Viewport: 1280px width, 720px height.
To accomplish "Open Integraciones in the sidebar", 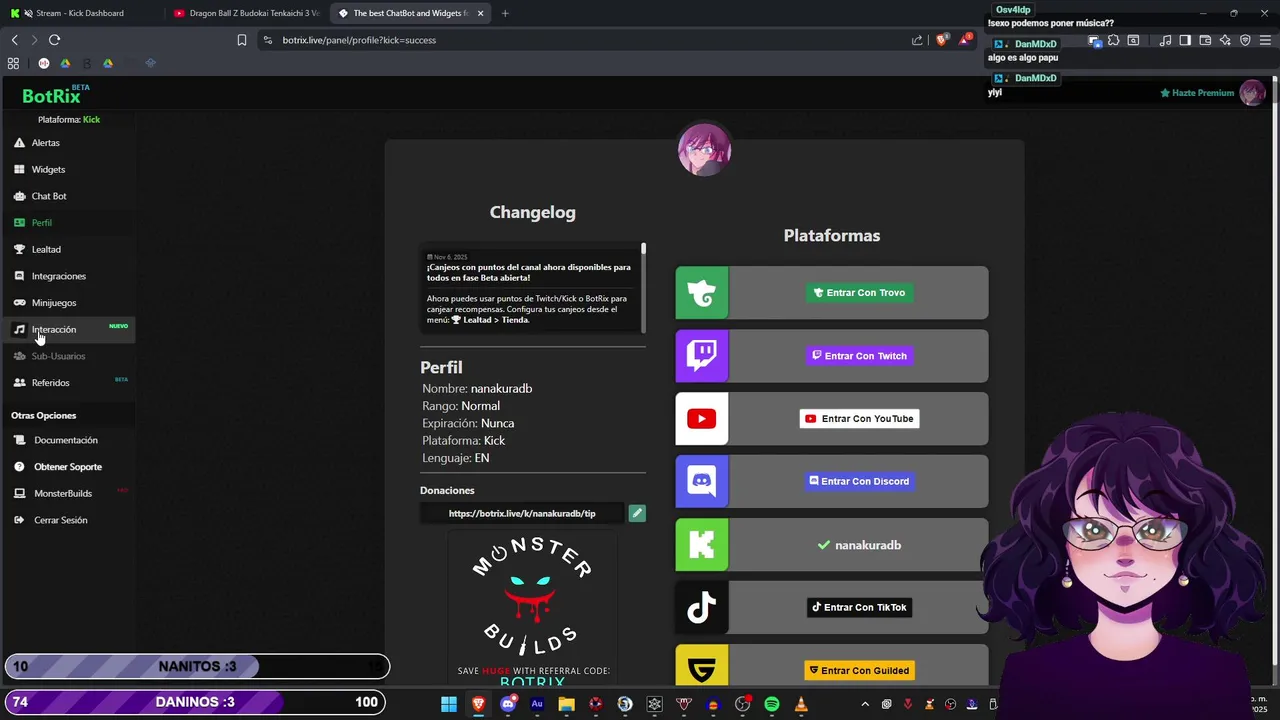I will point(58,276).
